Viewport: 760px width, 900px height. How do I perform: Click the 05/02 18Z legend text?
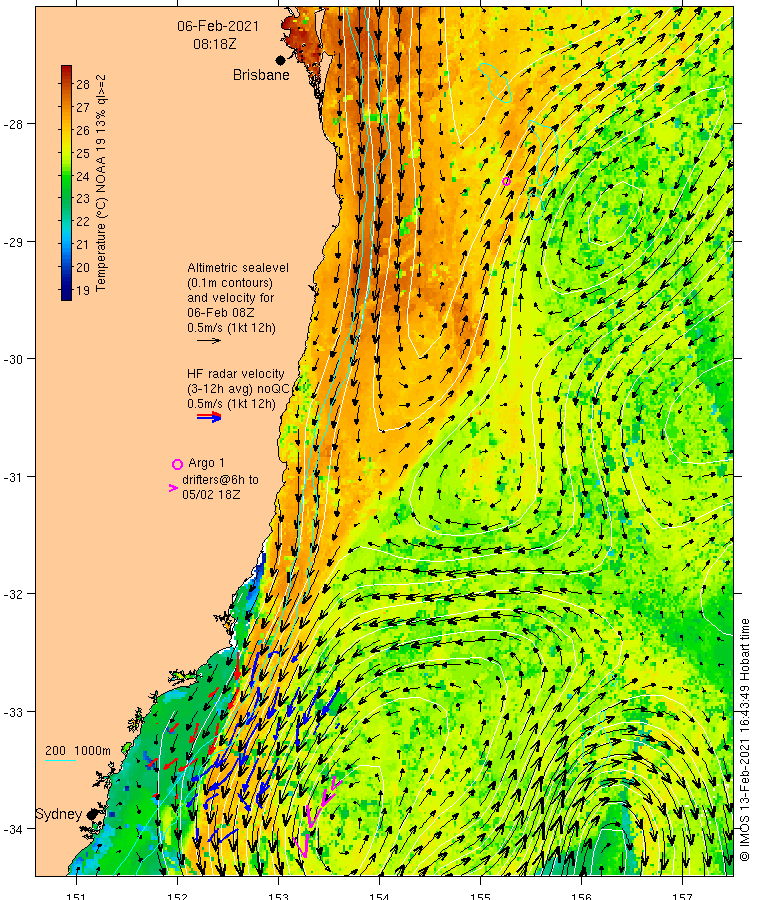[x=211, y=494]
